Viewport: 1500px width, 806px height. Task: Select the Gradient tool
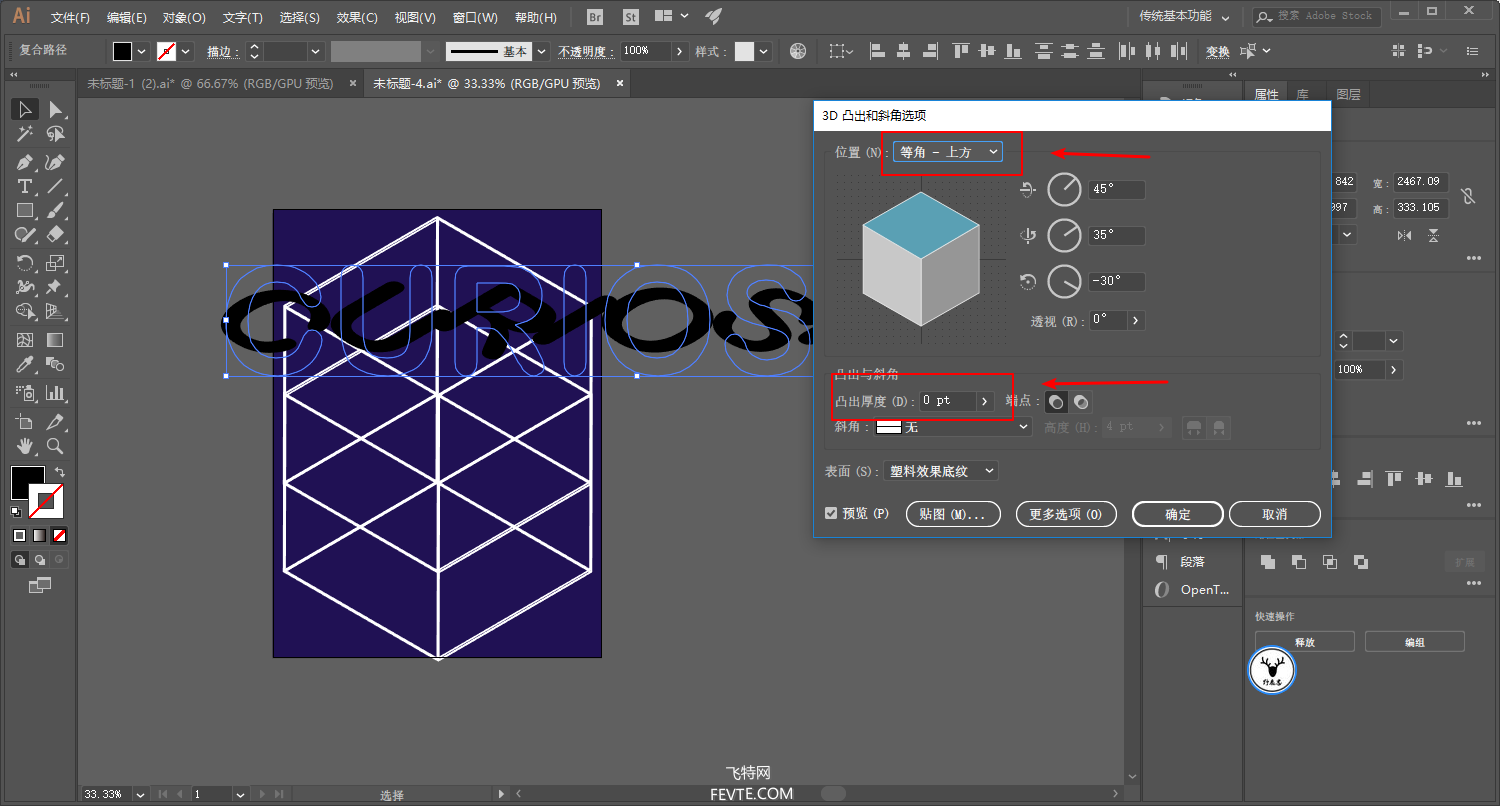coord(55,341)
